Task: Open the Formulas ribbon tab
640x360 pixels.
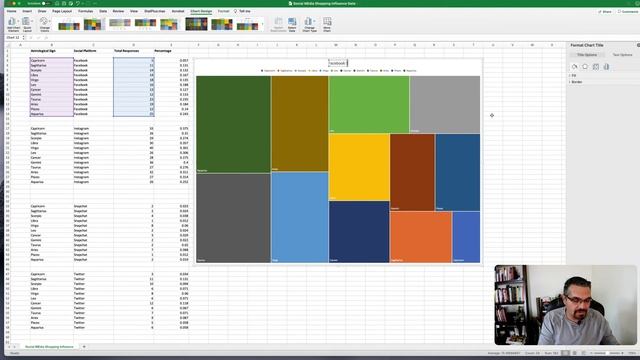Action: click(86, 11)
